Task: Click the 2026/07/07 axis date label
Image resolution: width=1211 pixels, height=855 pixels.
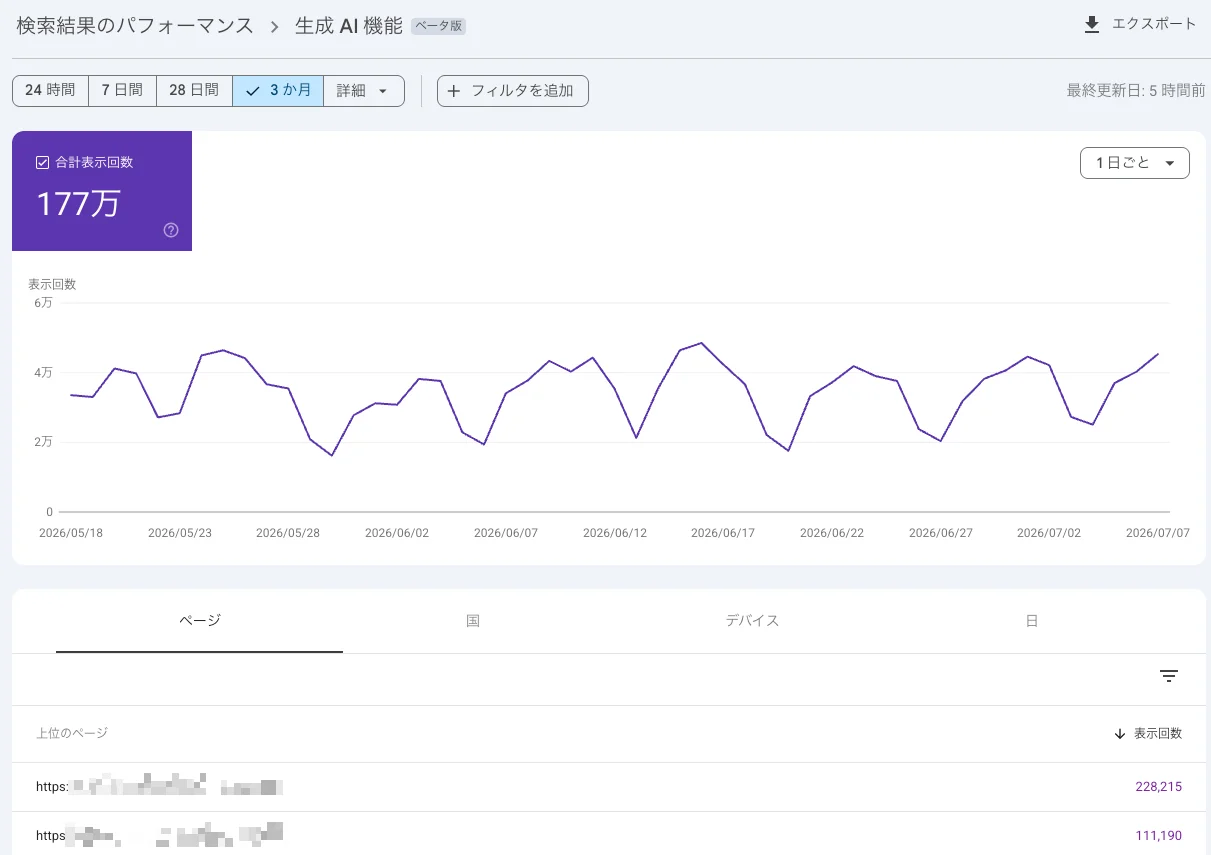Action: [1158, 533]
